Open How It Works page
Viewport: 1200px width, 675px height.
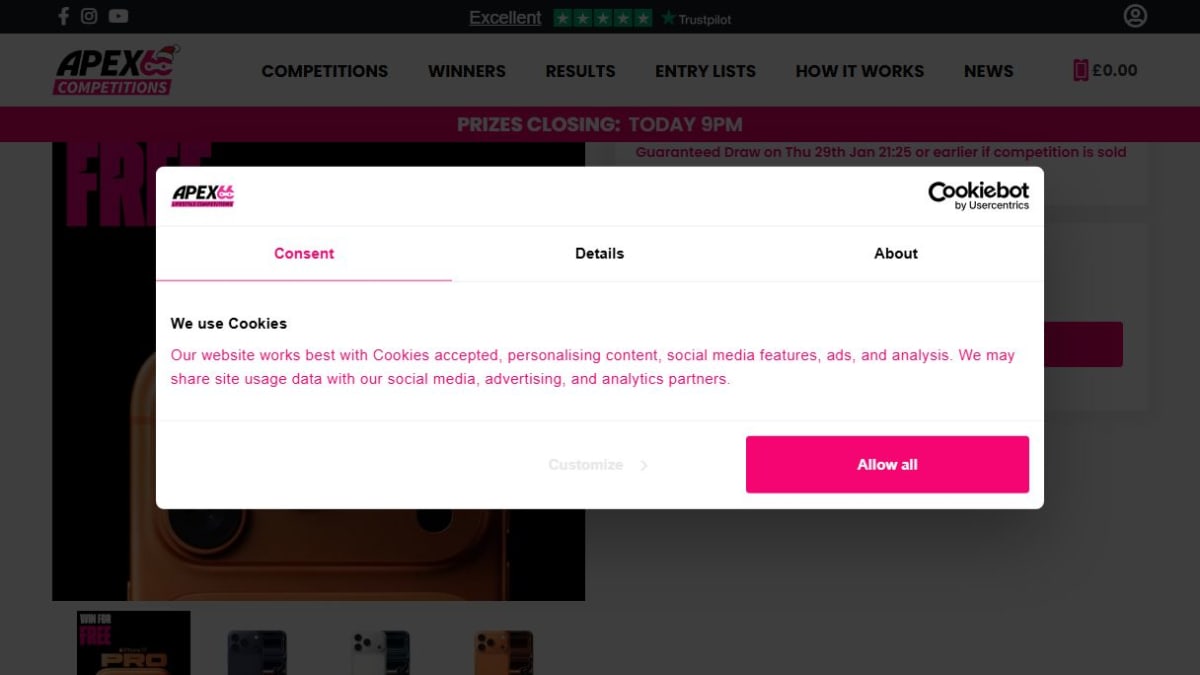860,71
